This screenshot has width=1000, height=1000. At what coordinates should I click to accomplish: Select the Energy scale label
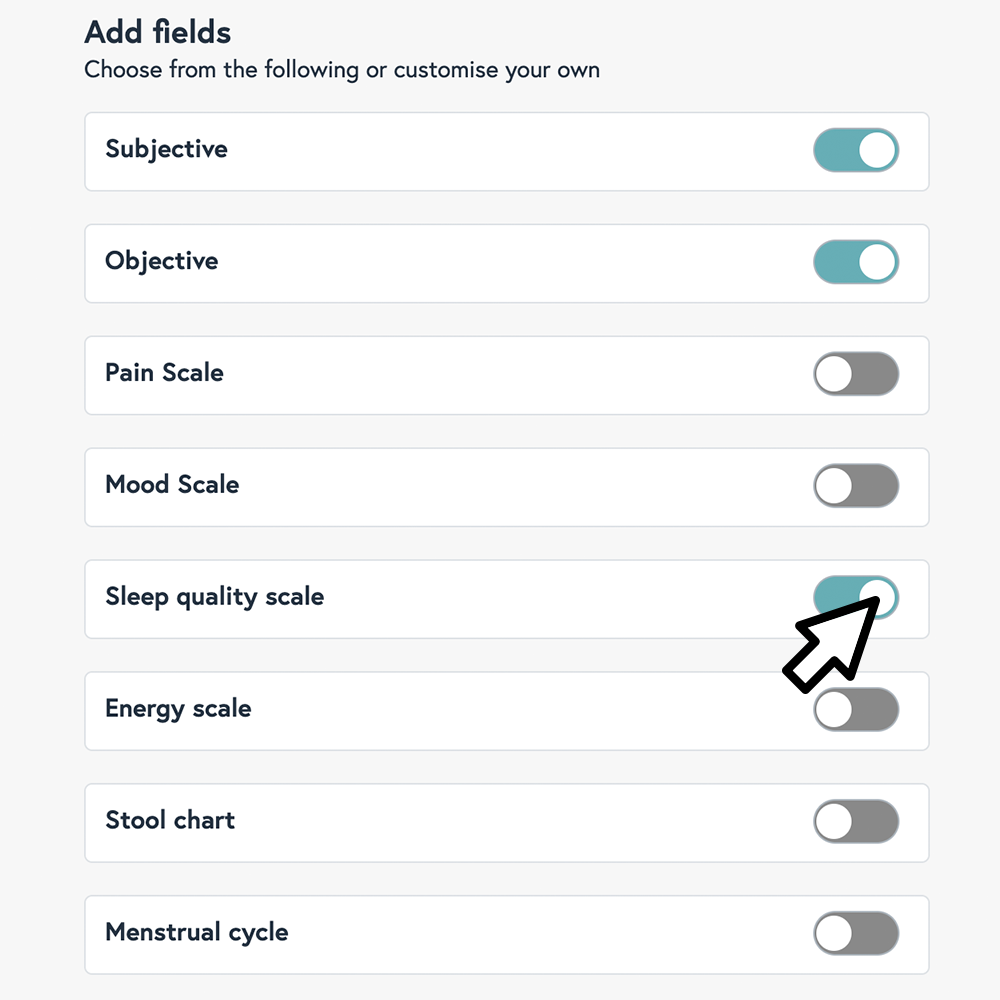178,710
